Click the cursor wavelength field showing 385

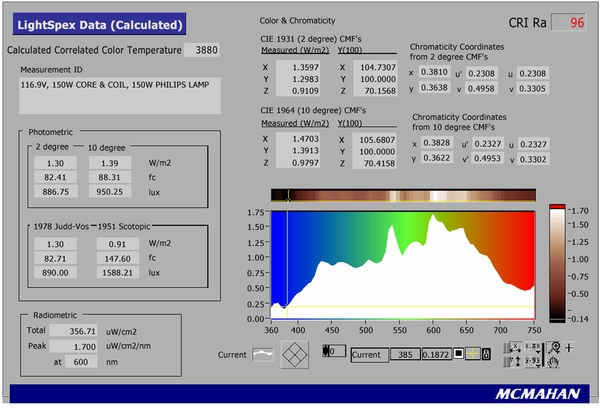click(405, 355)
